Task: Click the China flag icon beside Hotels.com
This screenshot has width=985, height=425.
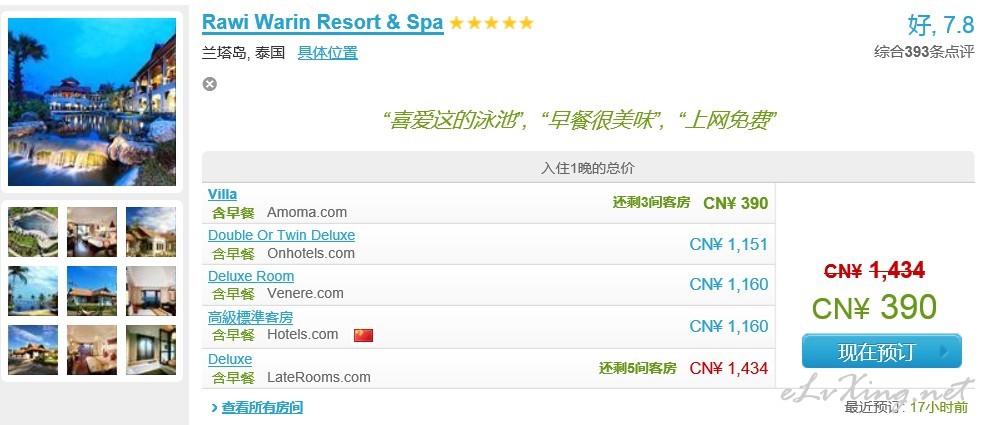Action: point(363,335)
